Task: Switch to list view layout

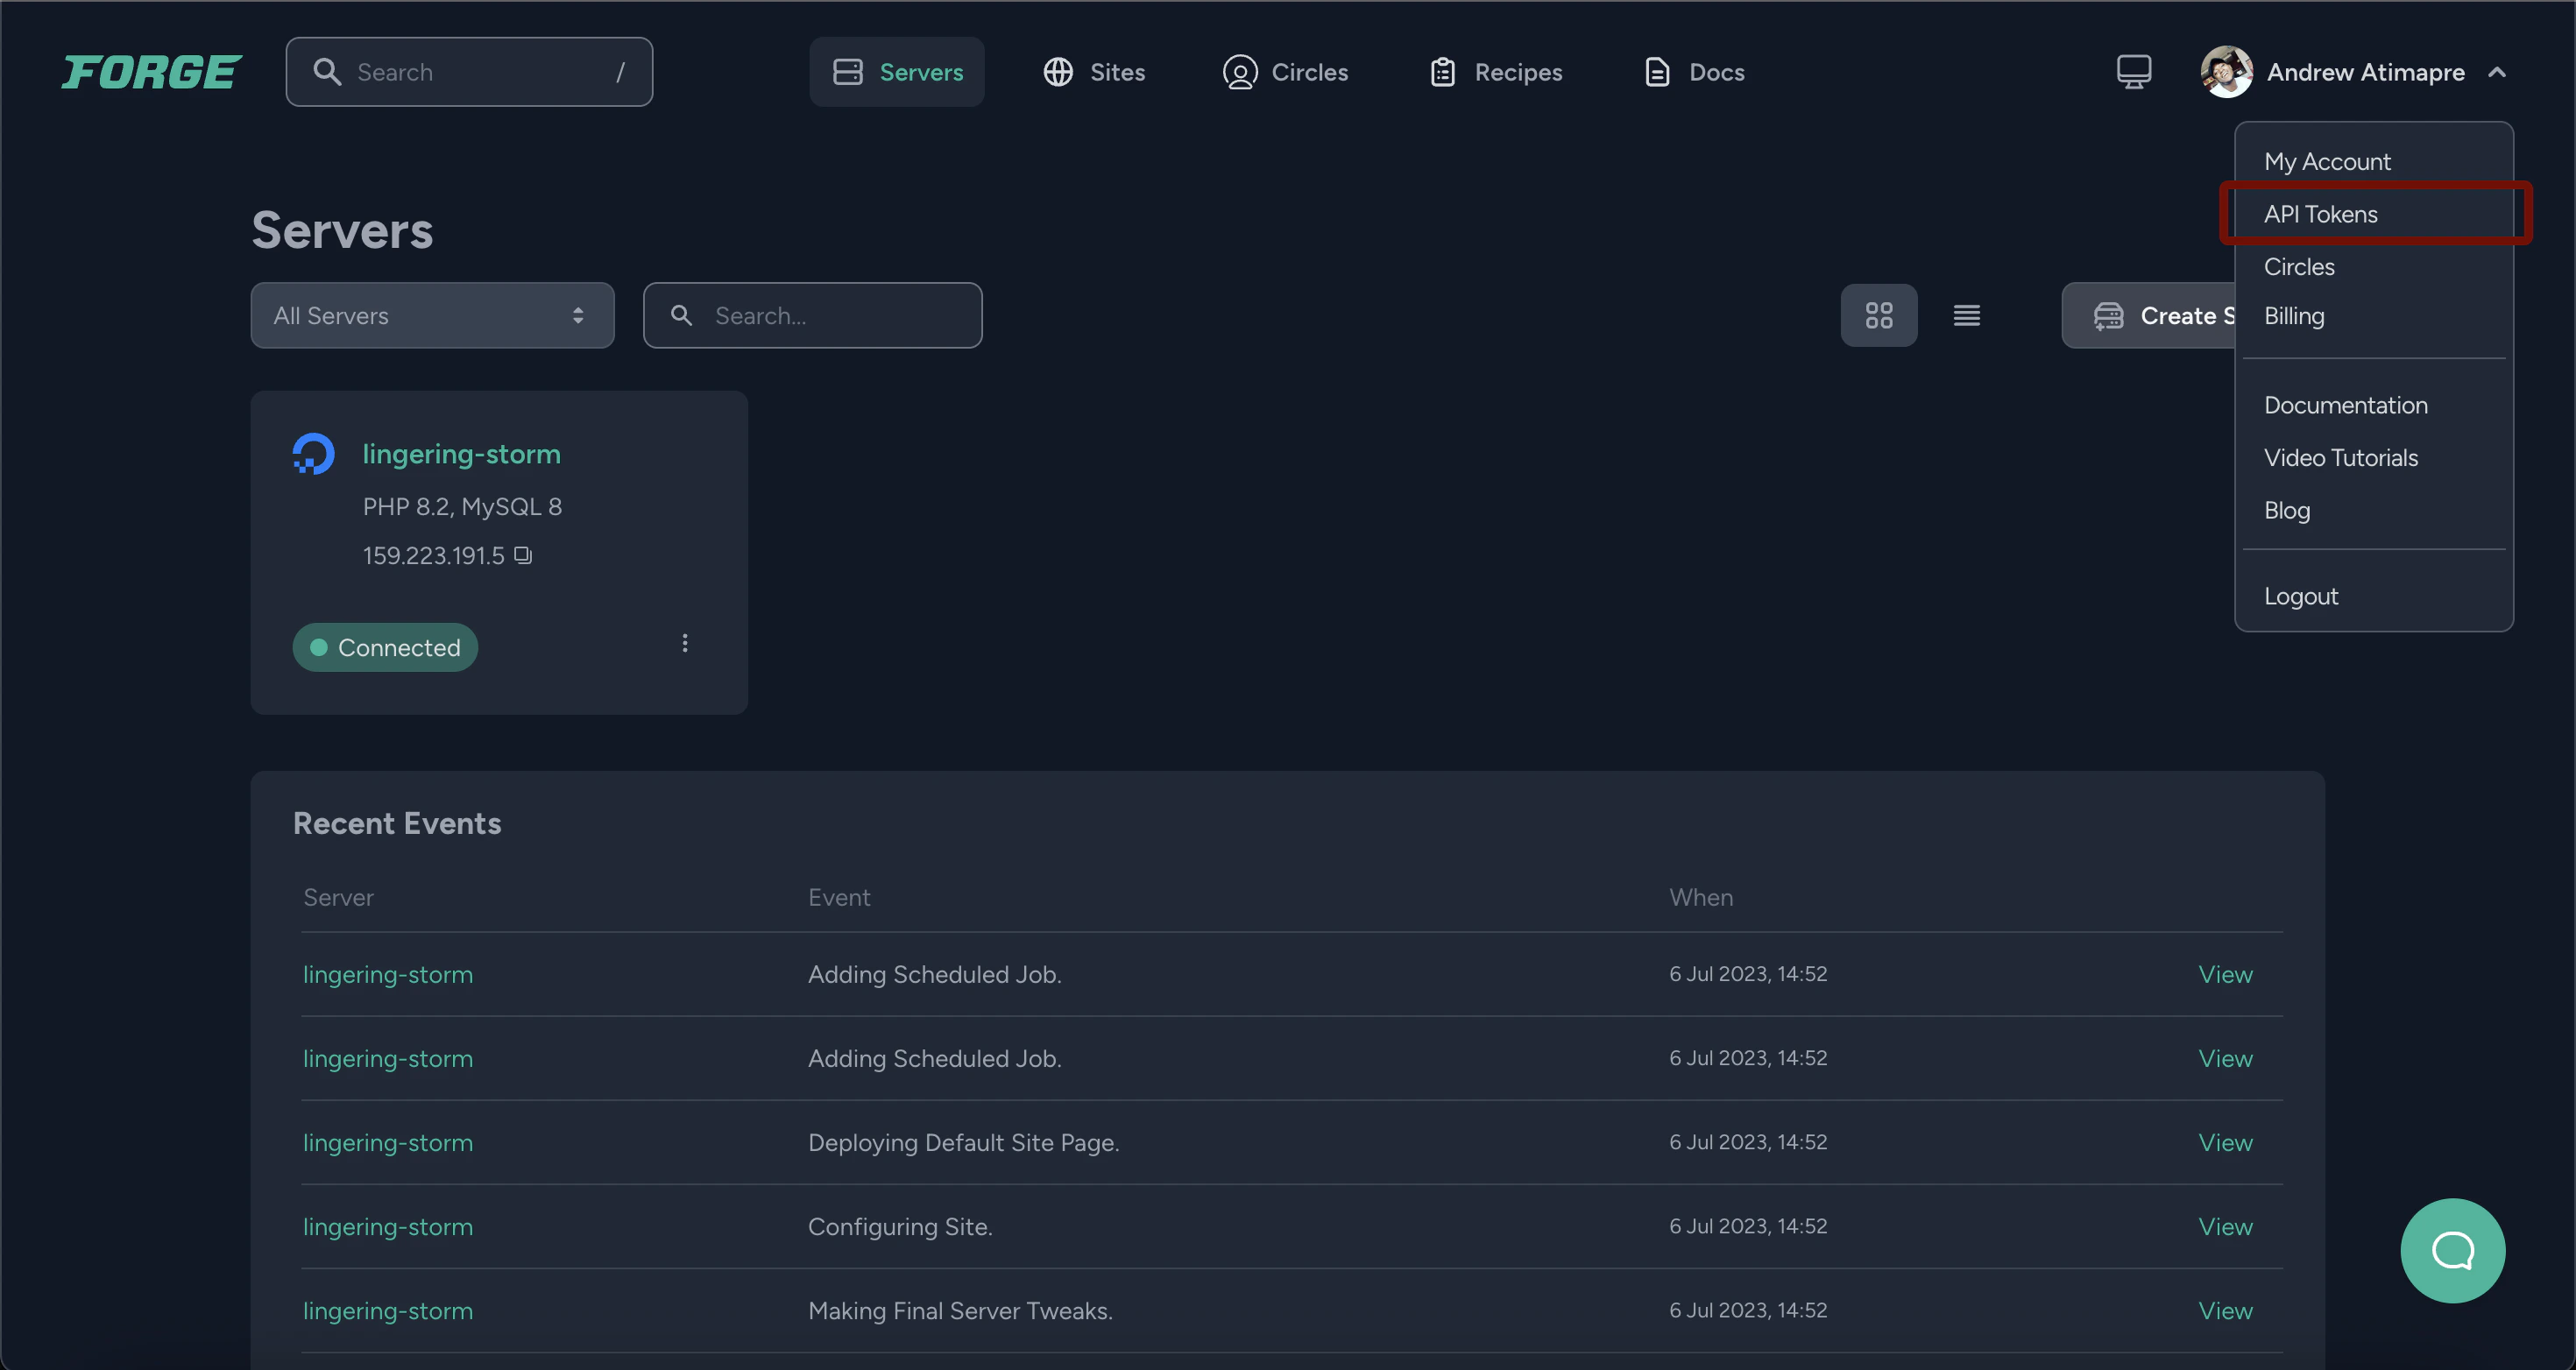Action: (x=1966, y=315)
